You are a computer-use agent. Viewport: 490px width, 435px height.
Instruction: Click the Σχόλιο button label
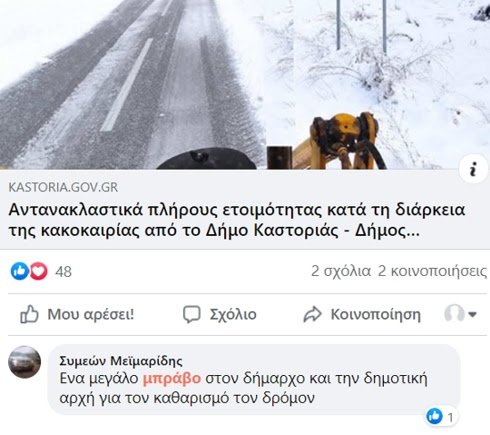click(x=233, y=314)
